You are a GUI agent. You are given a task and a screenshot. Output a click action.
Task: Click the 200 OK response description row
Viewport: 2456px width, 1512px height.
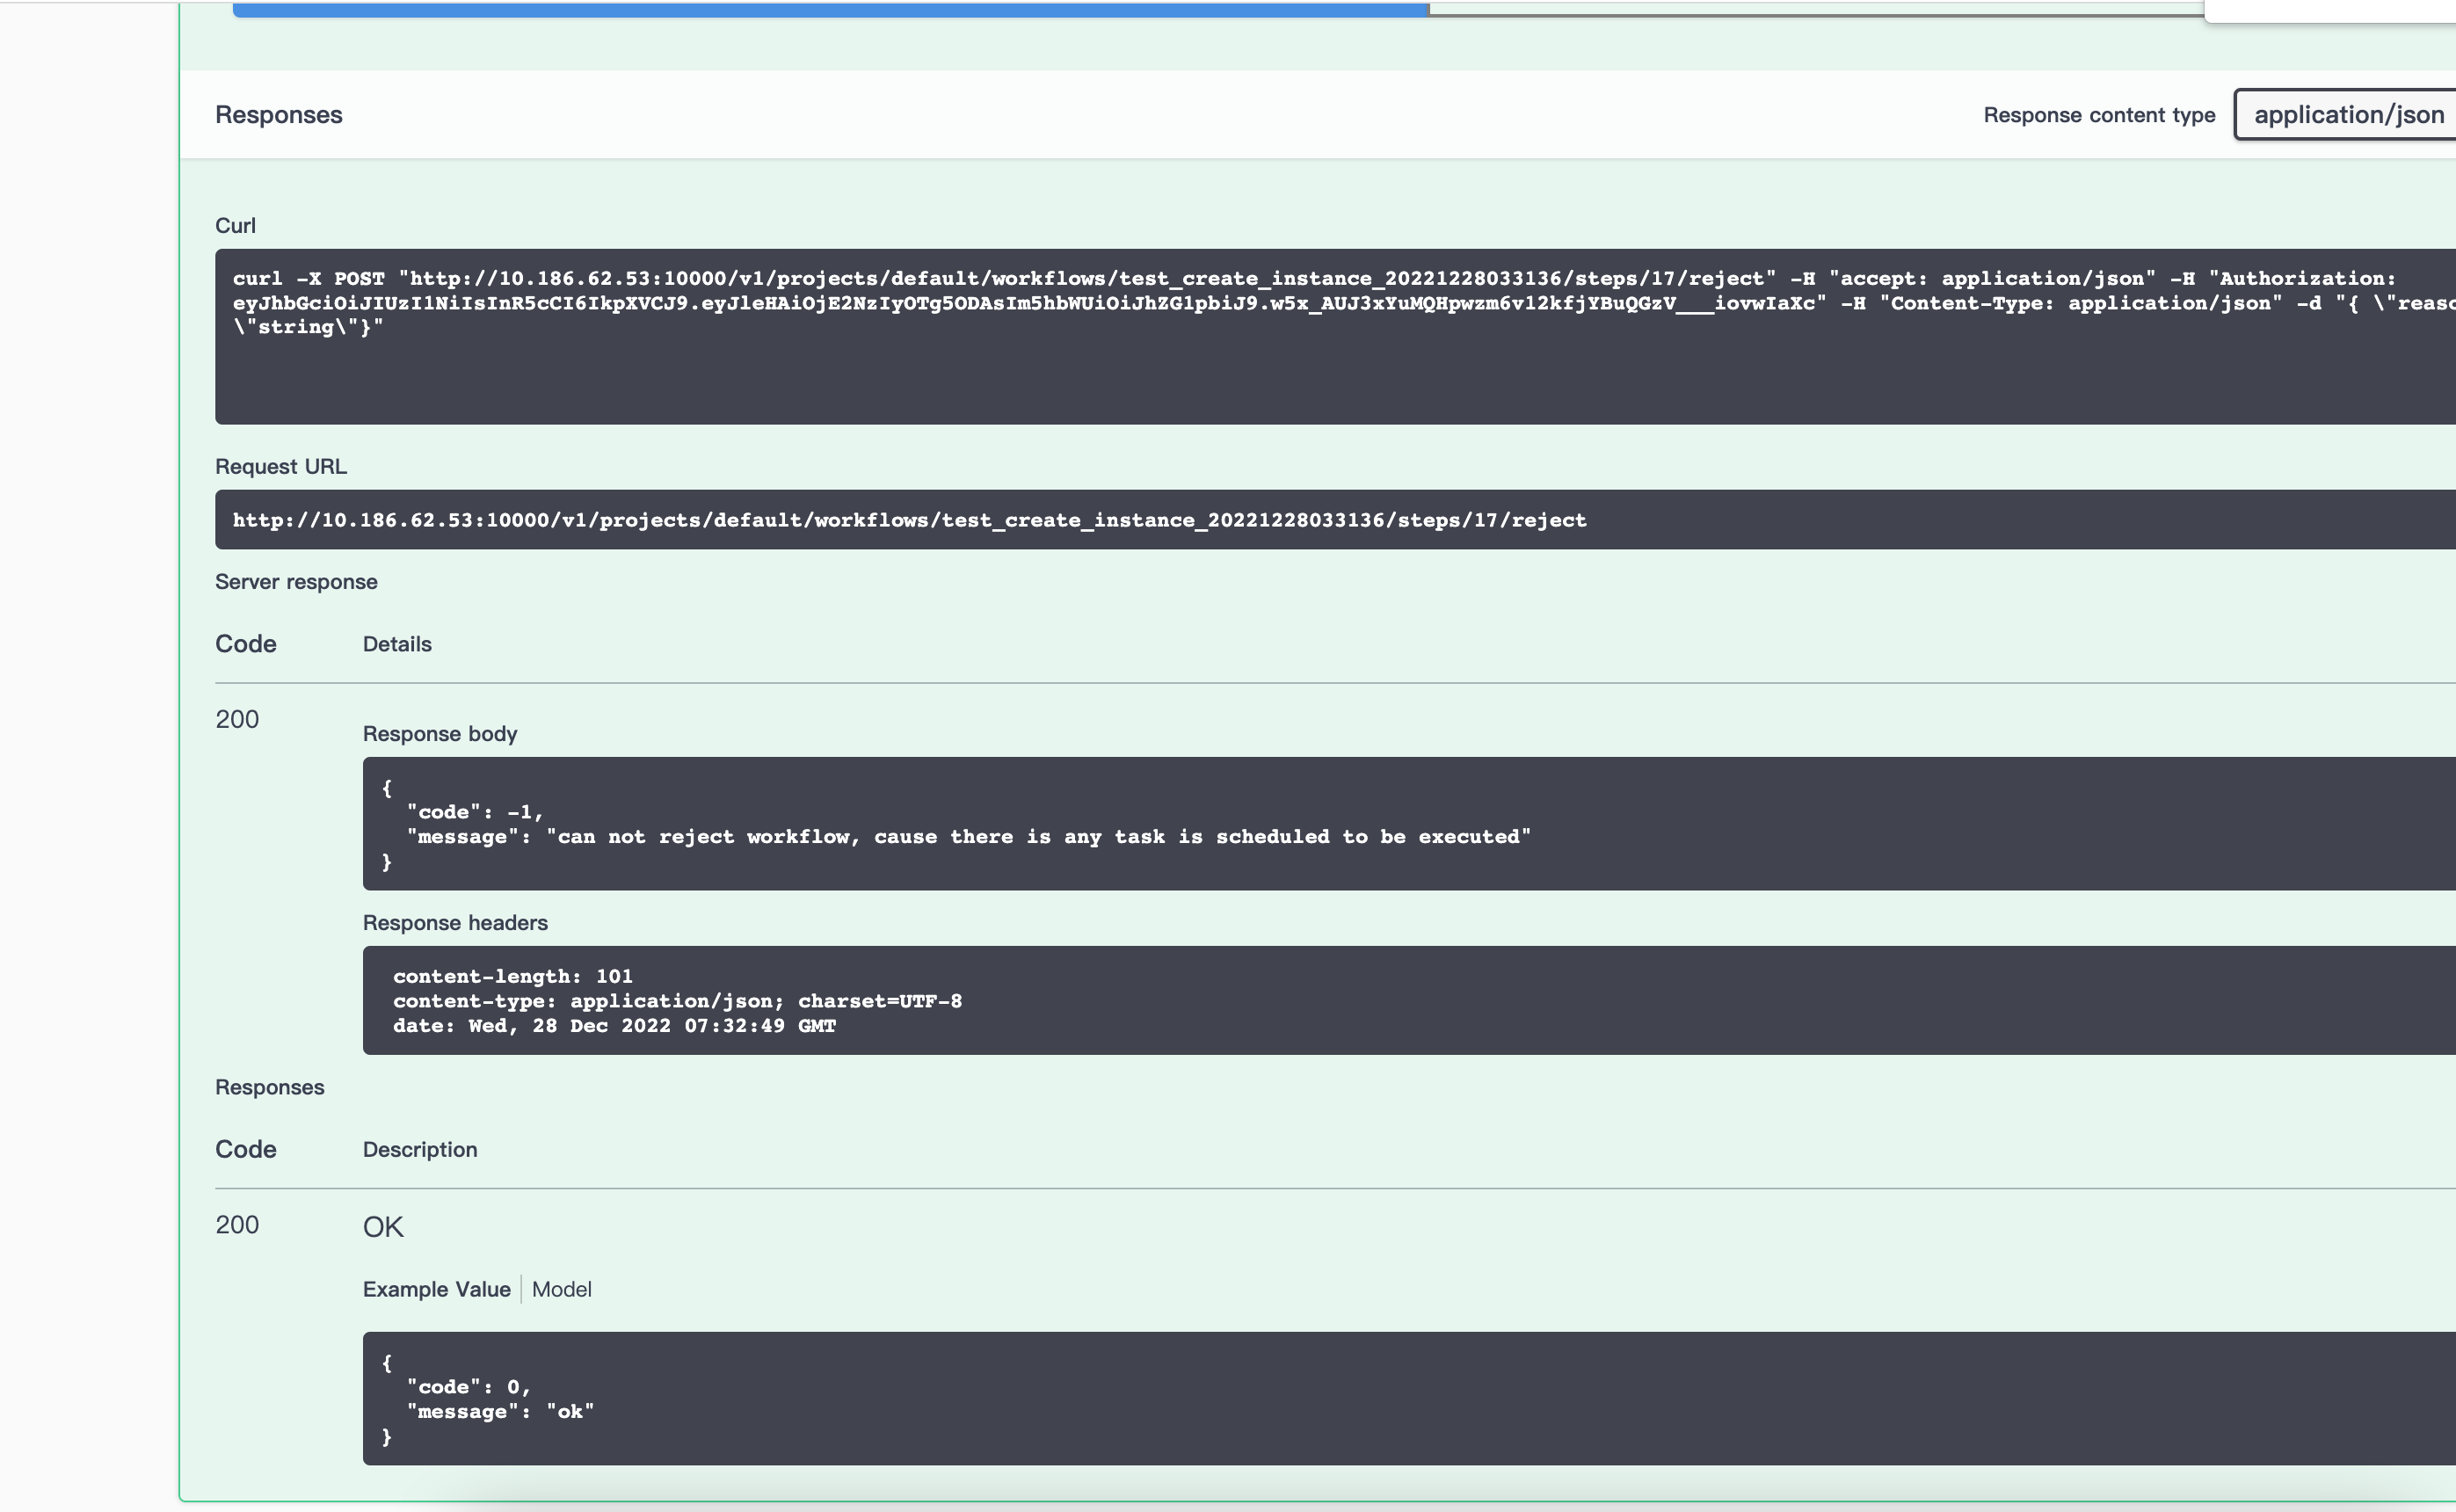point(384,1226)
